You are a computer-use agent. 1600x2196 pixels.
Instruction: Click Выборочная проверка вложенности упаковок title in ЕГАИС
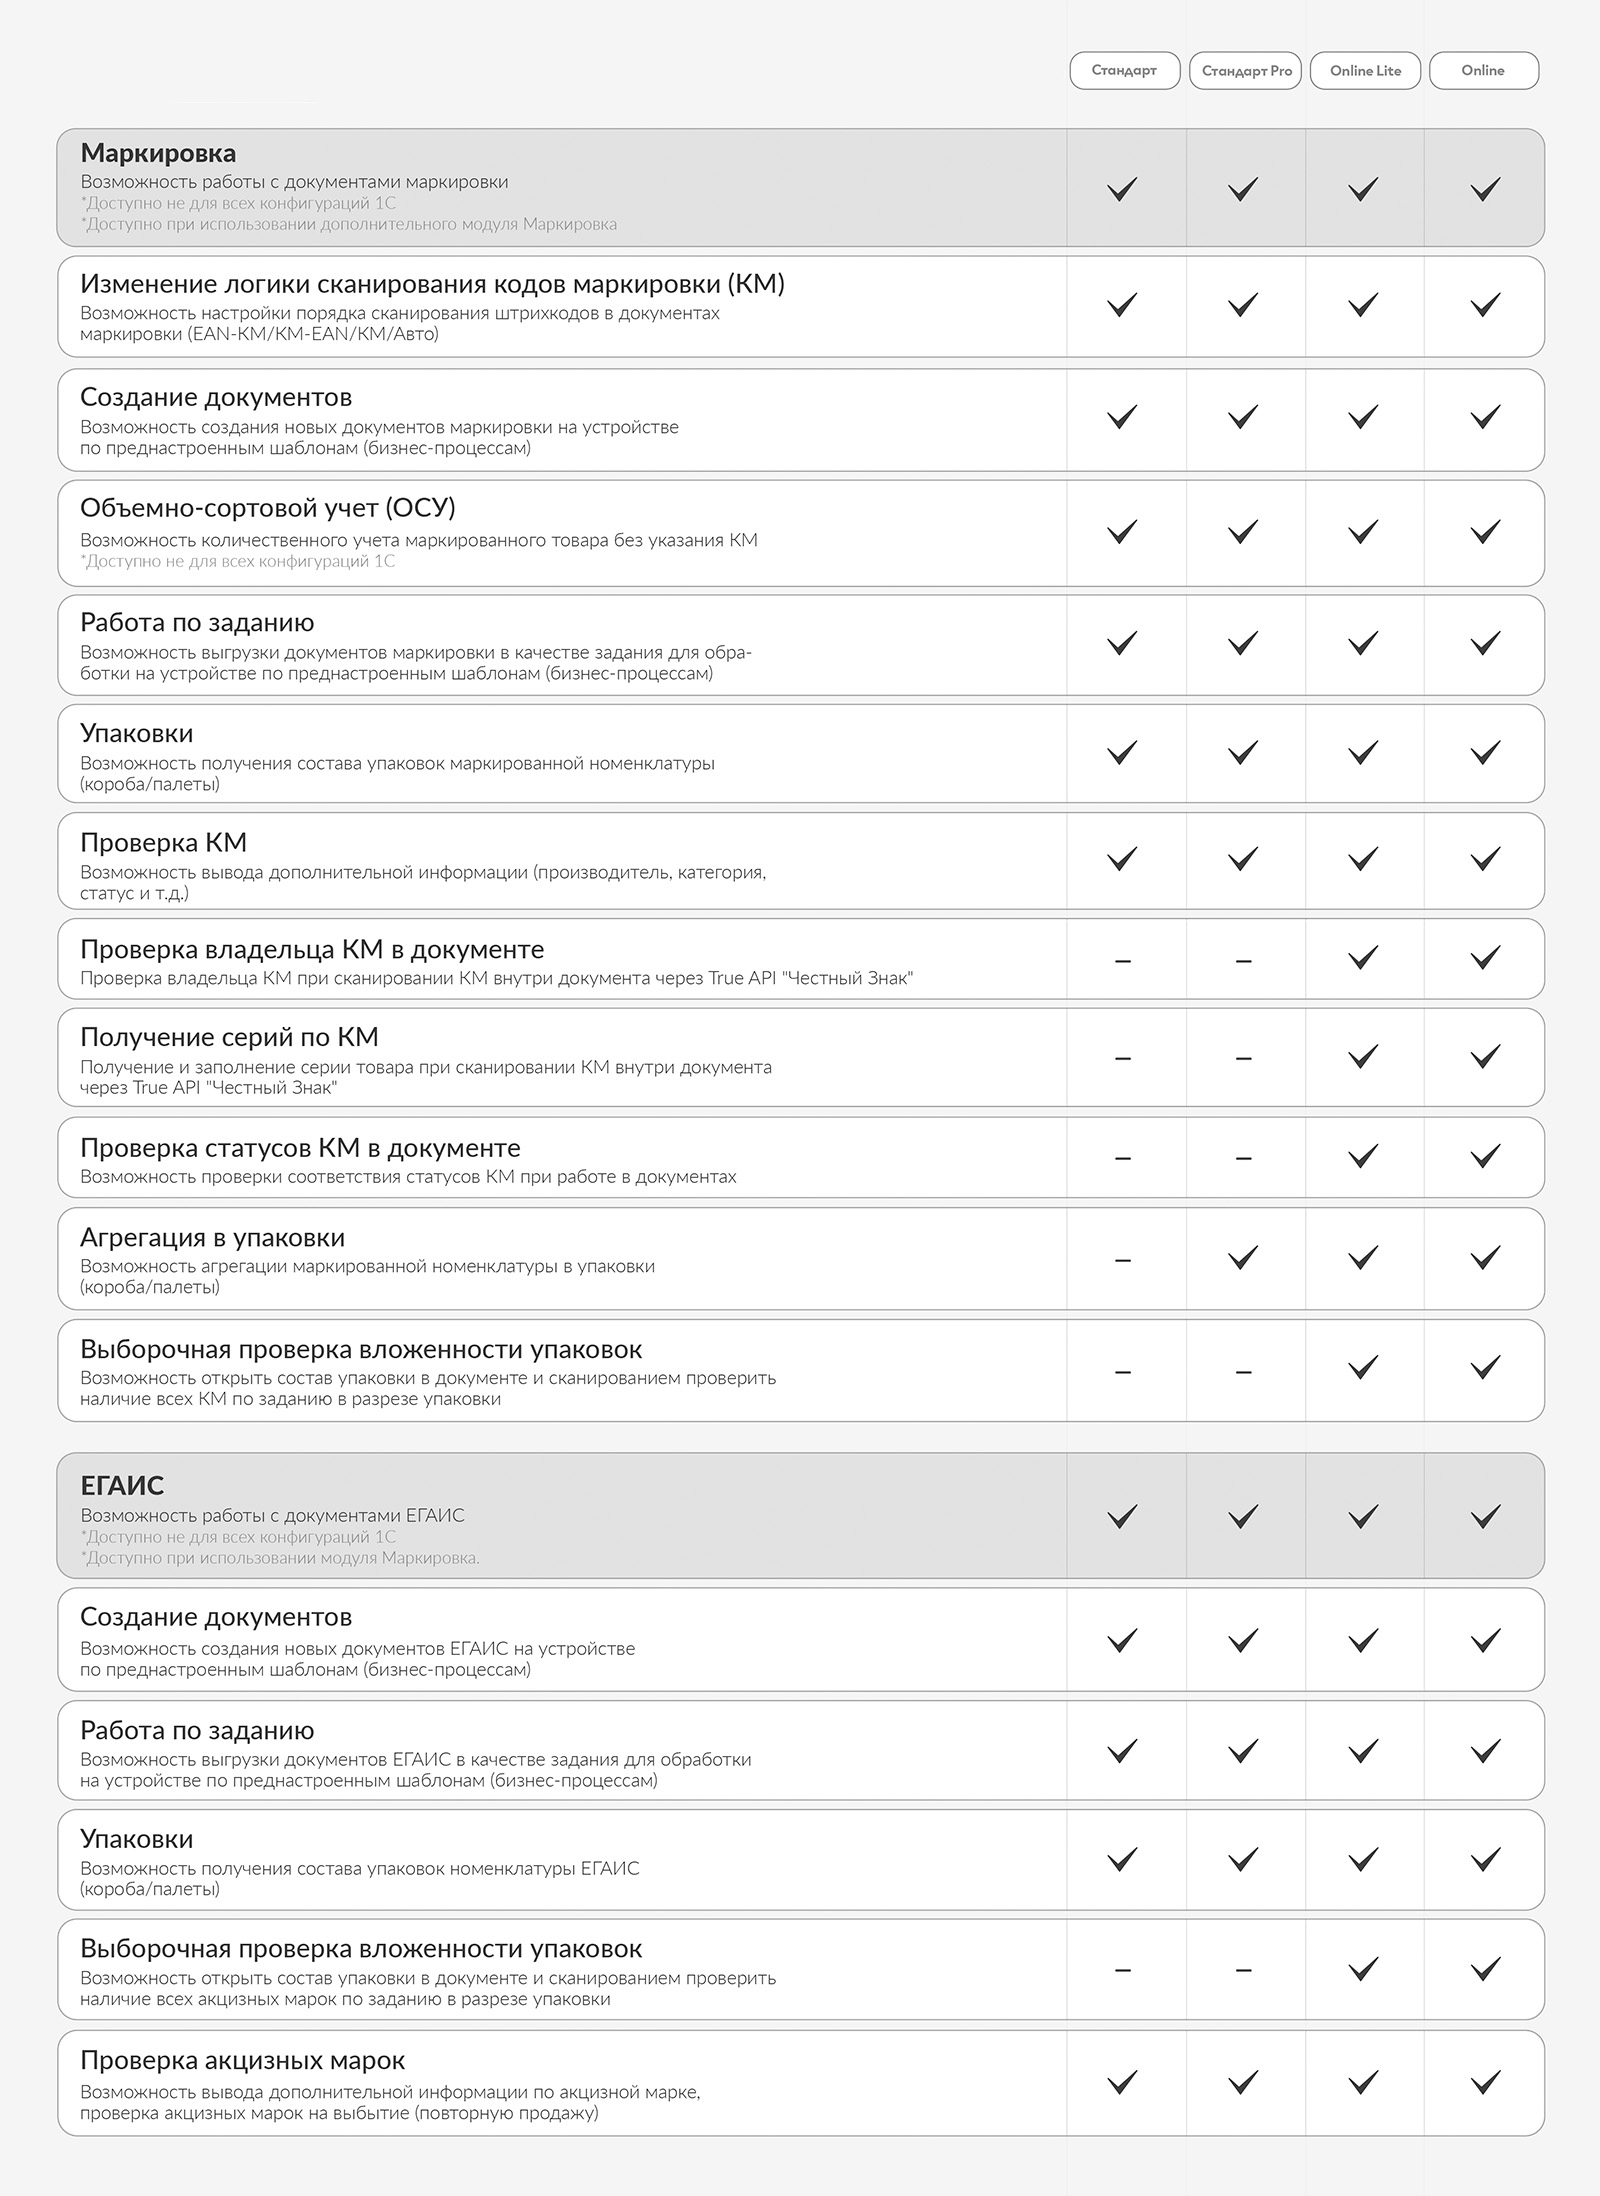[361, 1948]
